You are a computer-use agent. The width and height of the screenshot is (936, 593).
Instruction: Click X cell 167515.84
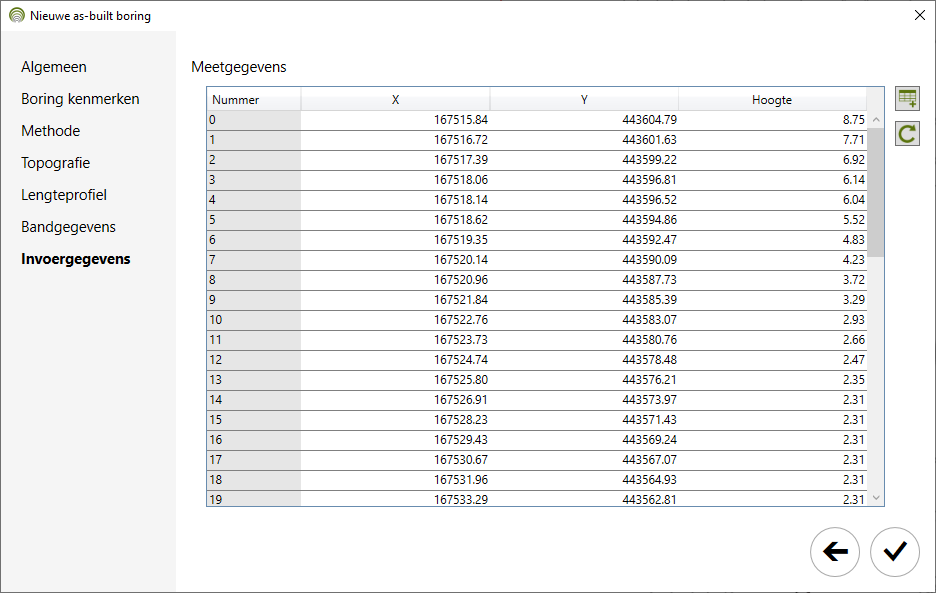395,120
